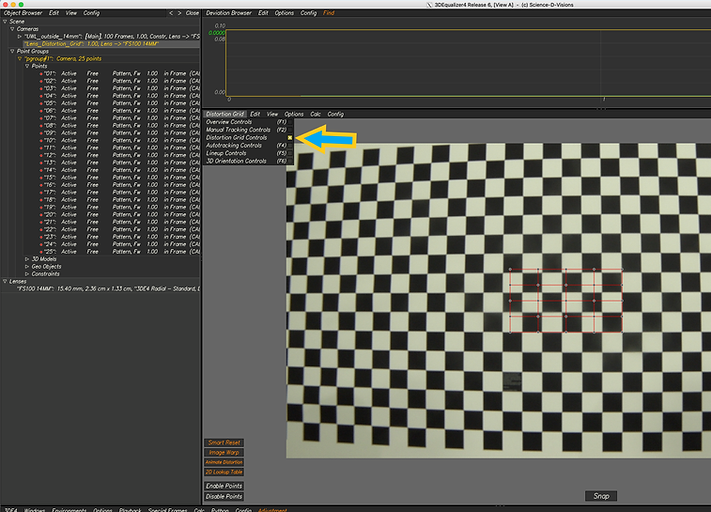Collapse the Points list
Image resolution: width=711 pixels, height=512 pixels.
point(27,66)
